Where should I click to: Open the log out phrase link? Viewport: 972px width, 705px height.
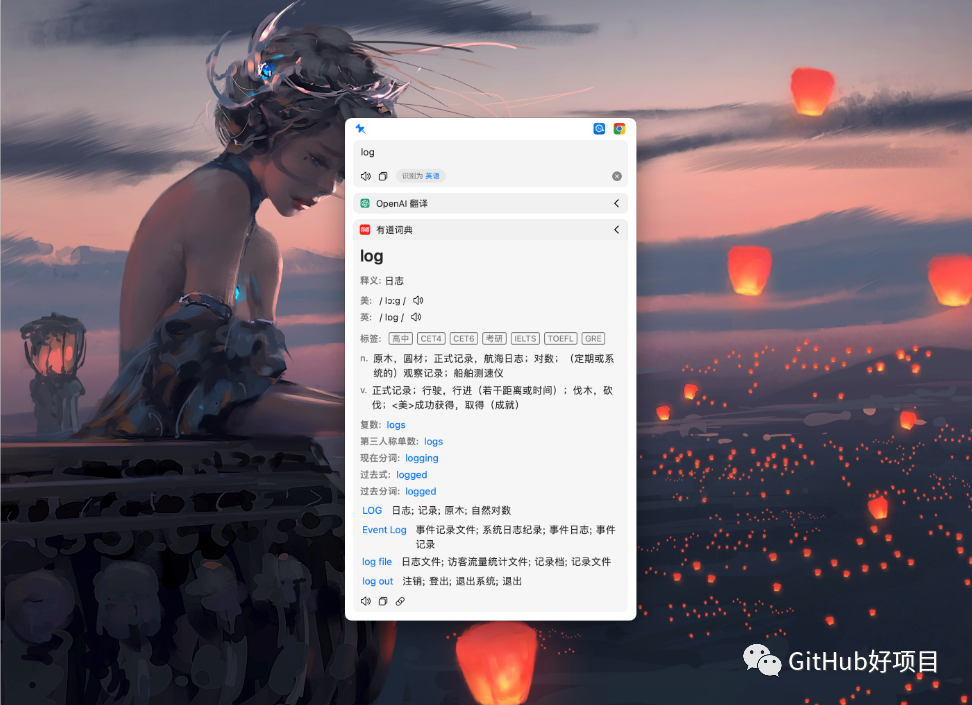pos(378,581)
